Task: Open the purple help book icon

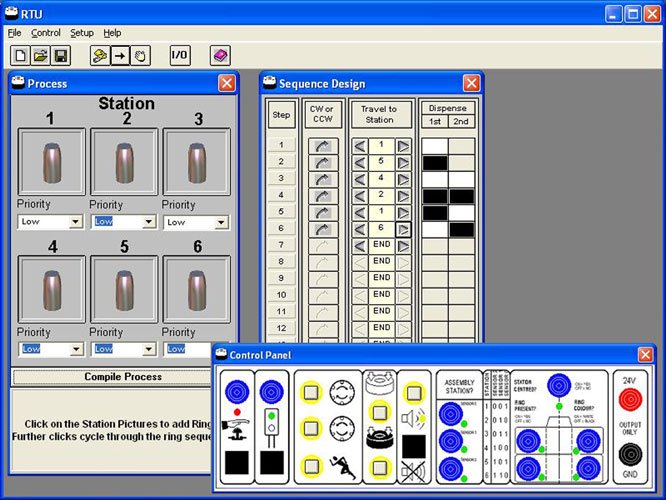Action: pos(220,55)
